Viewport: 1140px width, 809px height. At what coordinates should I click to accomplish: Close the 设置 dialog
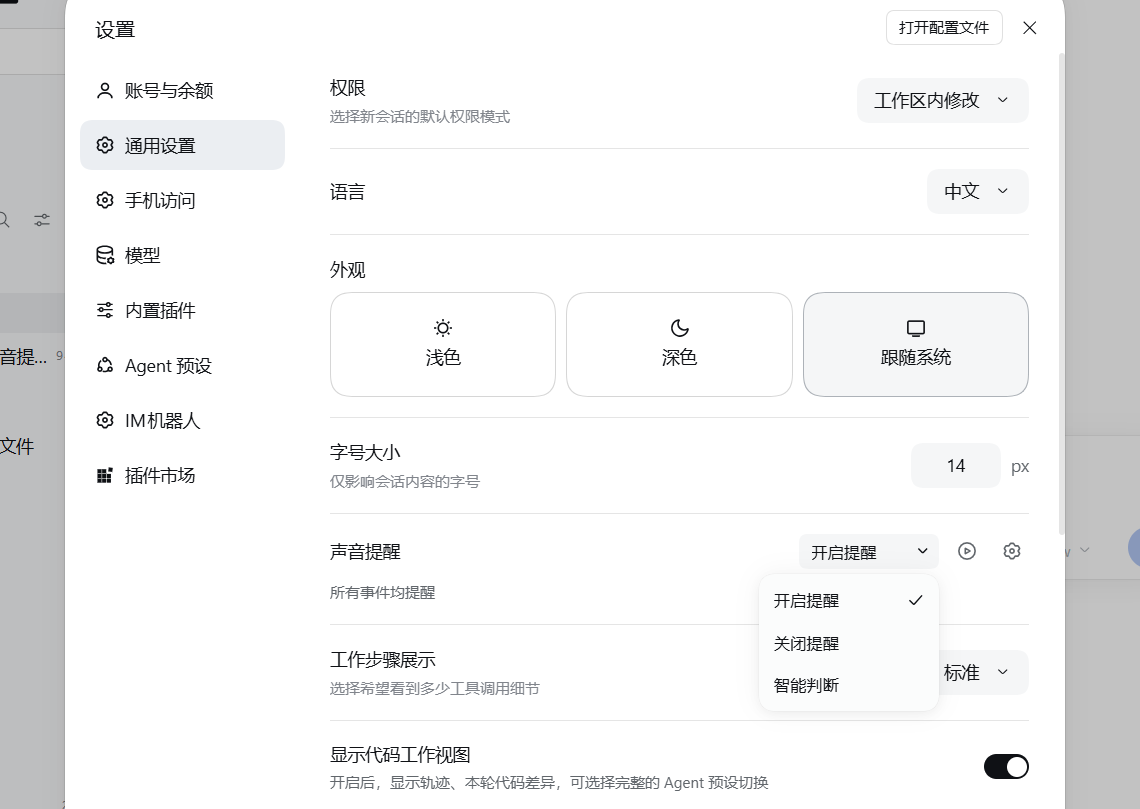click(x=1029, y=28)
